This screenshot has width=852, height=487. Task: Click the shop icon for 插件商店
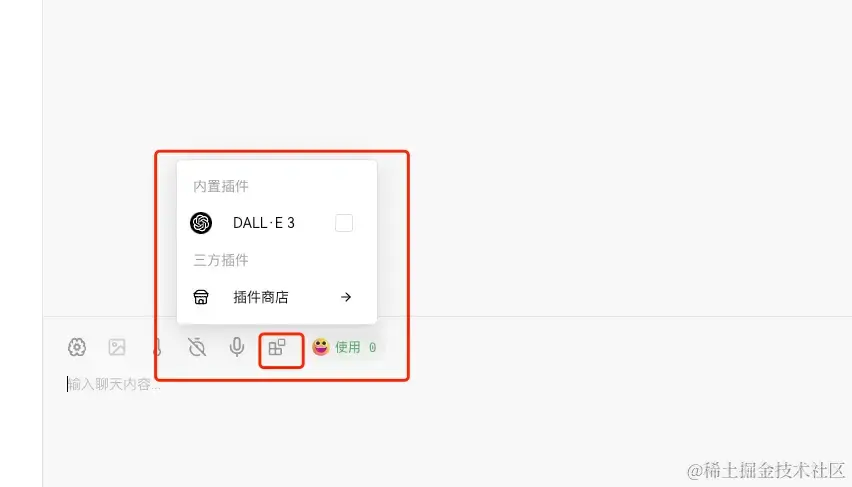pos(201,297)
